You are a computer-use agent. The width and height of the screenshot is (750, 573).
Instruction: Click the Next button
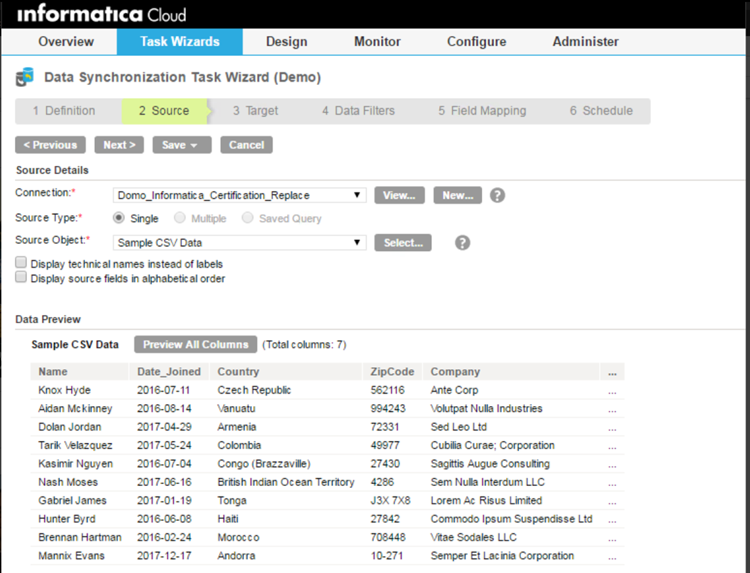(119, 145)
